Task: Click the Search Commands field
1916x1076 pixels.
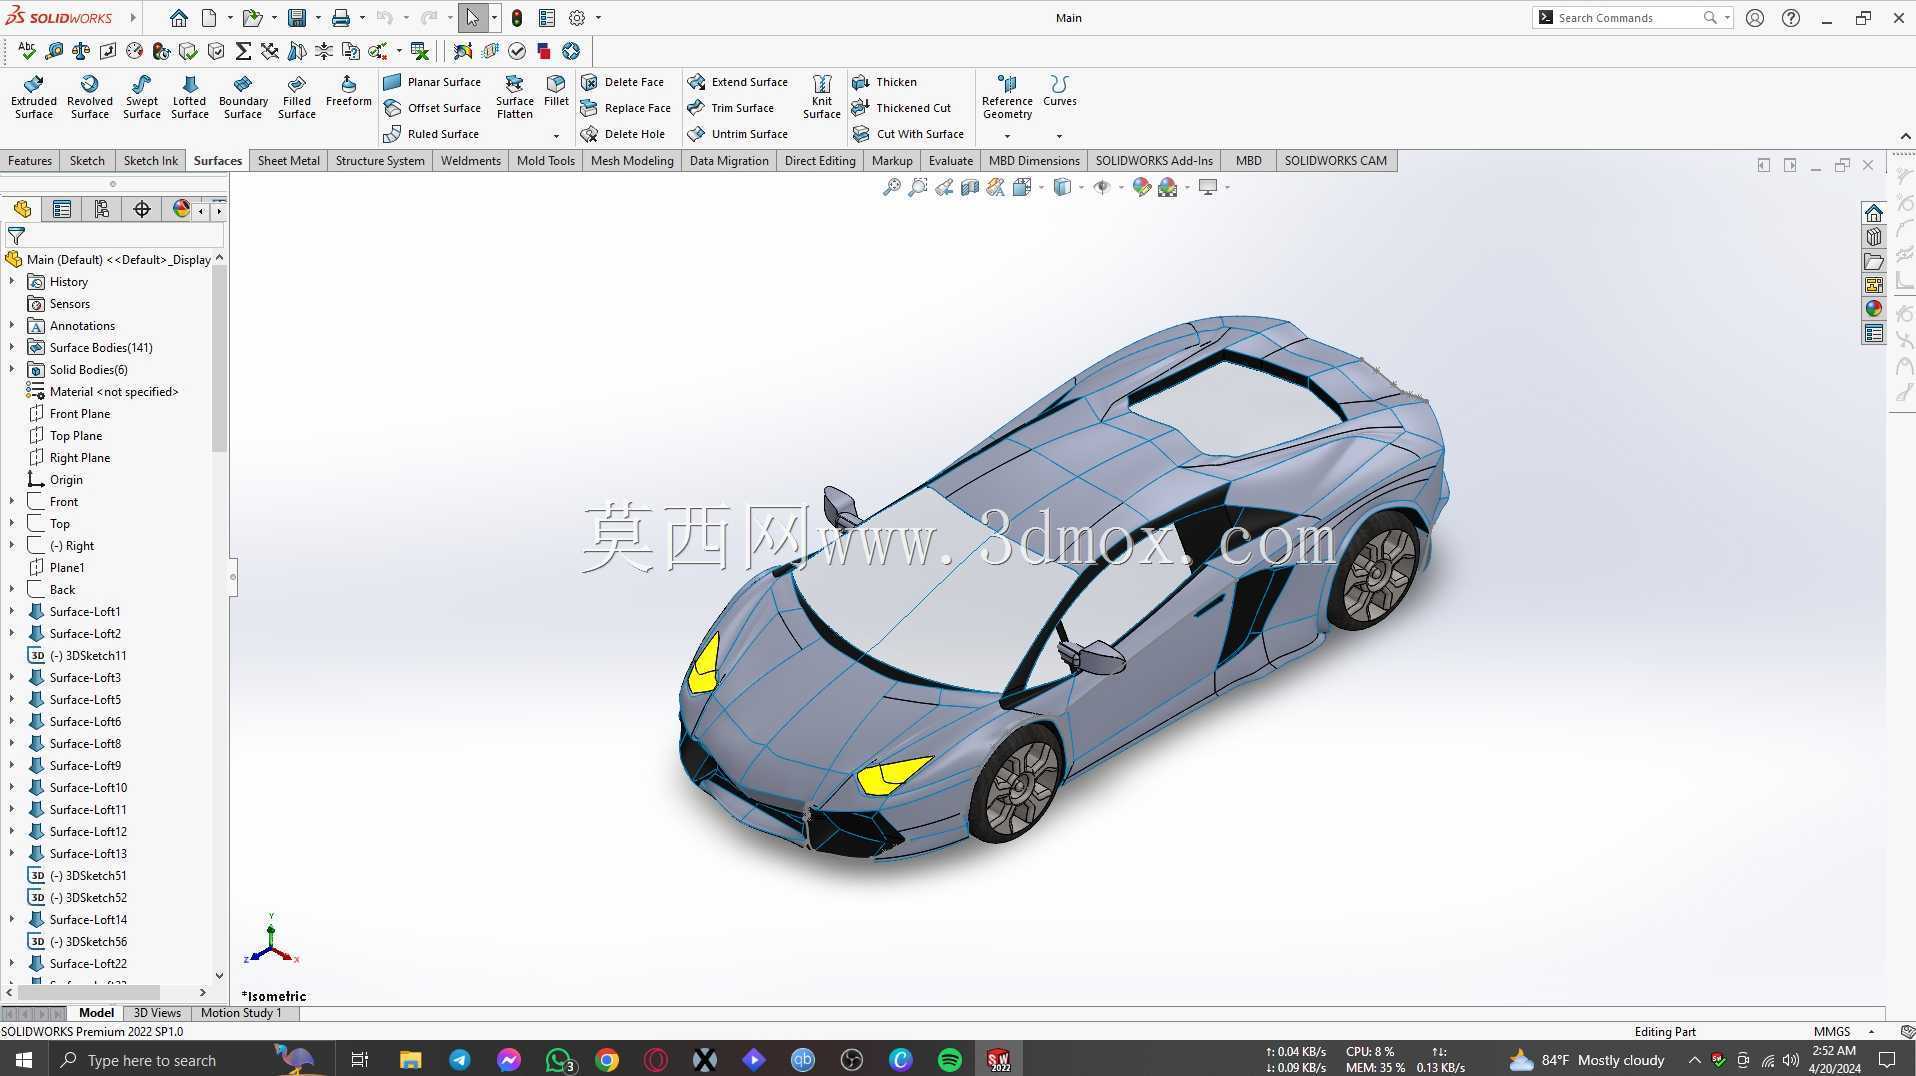Action: tap(1631, 18)
